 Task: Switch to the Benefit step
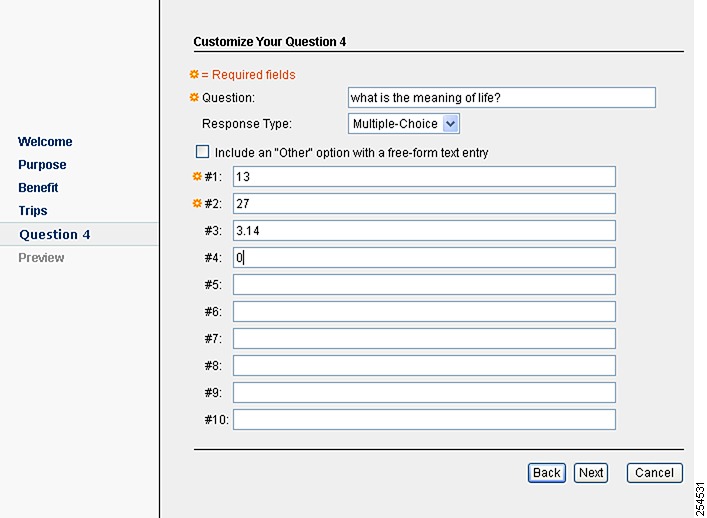38,188
